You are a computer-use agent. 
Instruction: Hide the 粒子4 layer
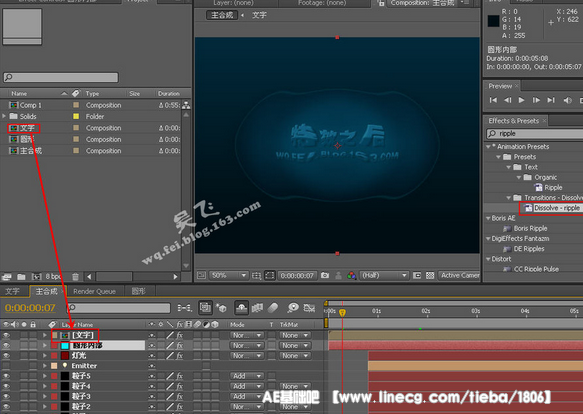click(6, 386)
